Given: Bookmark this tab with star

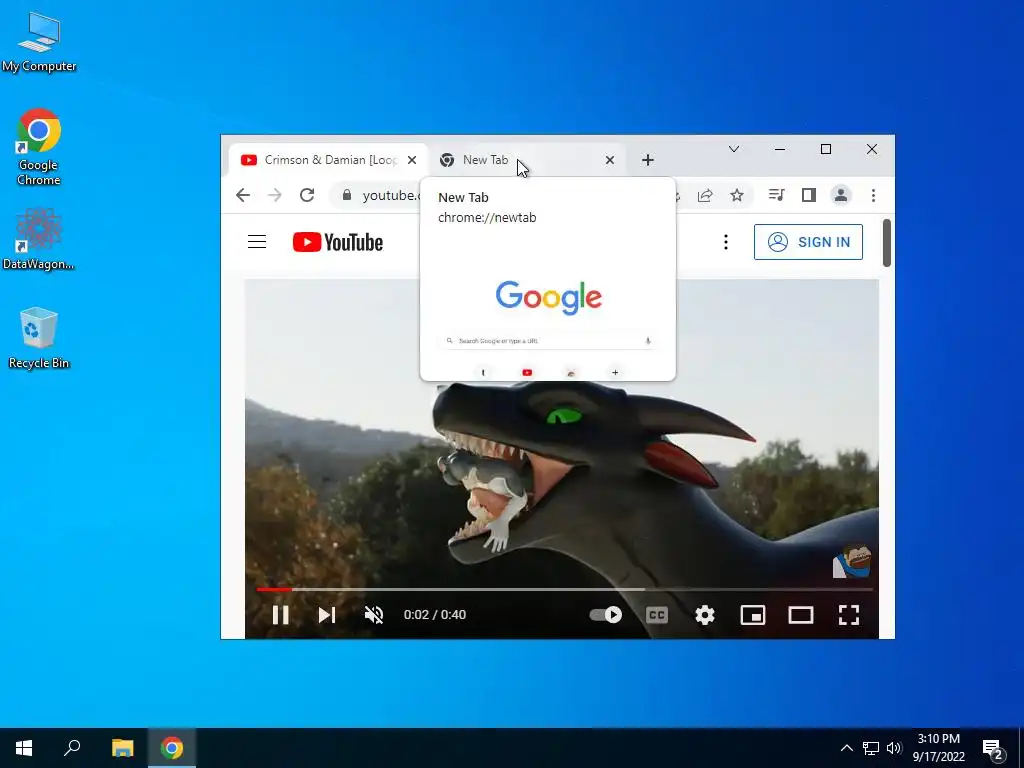Looking at the screenshot, I should tap(737, 195).
